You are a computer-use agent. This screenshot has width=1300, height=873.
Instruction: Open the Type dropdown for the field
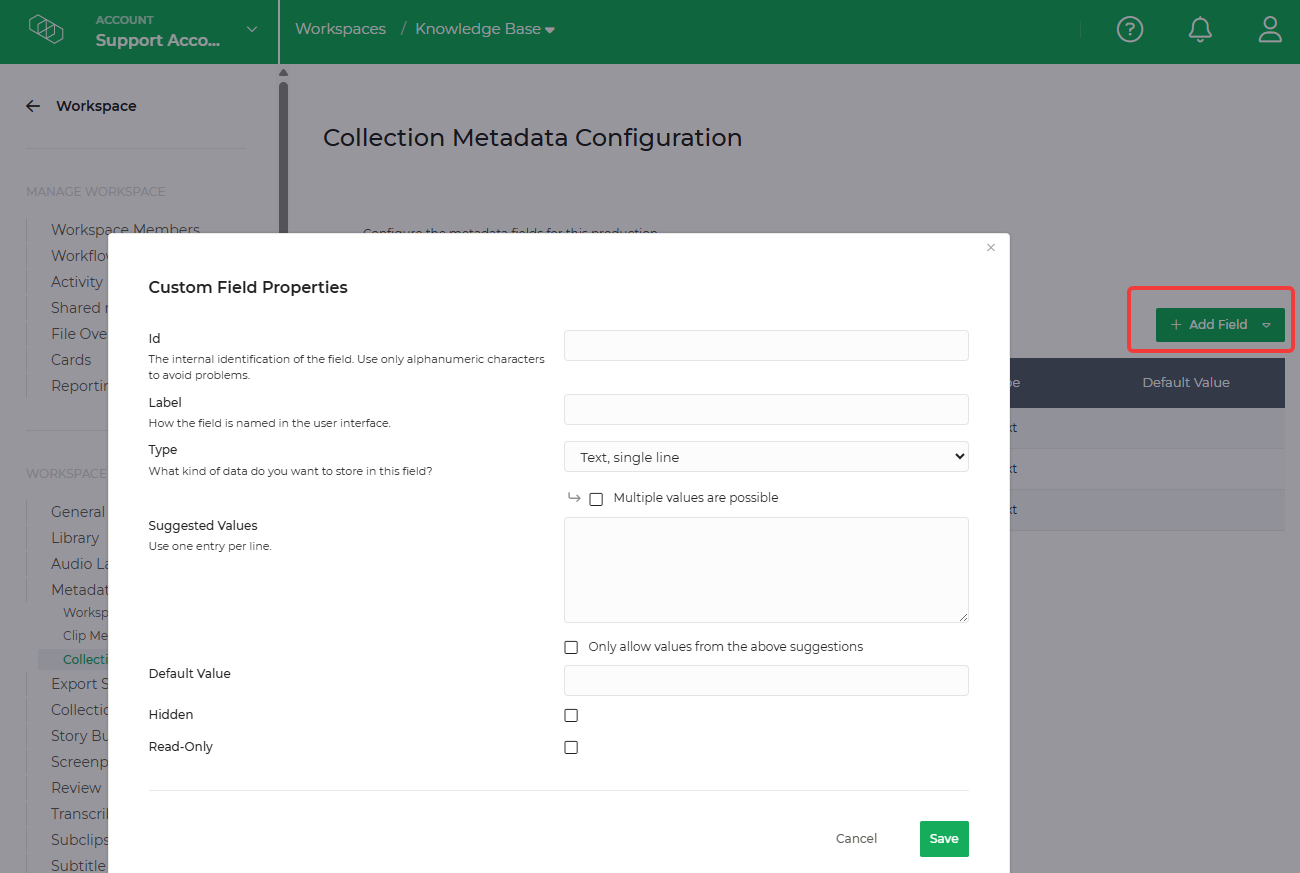(766, 457)
